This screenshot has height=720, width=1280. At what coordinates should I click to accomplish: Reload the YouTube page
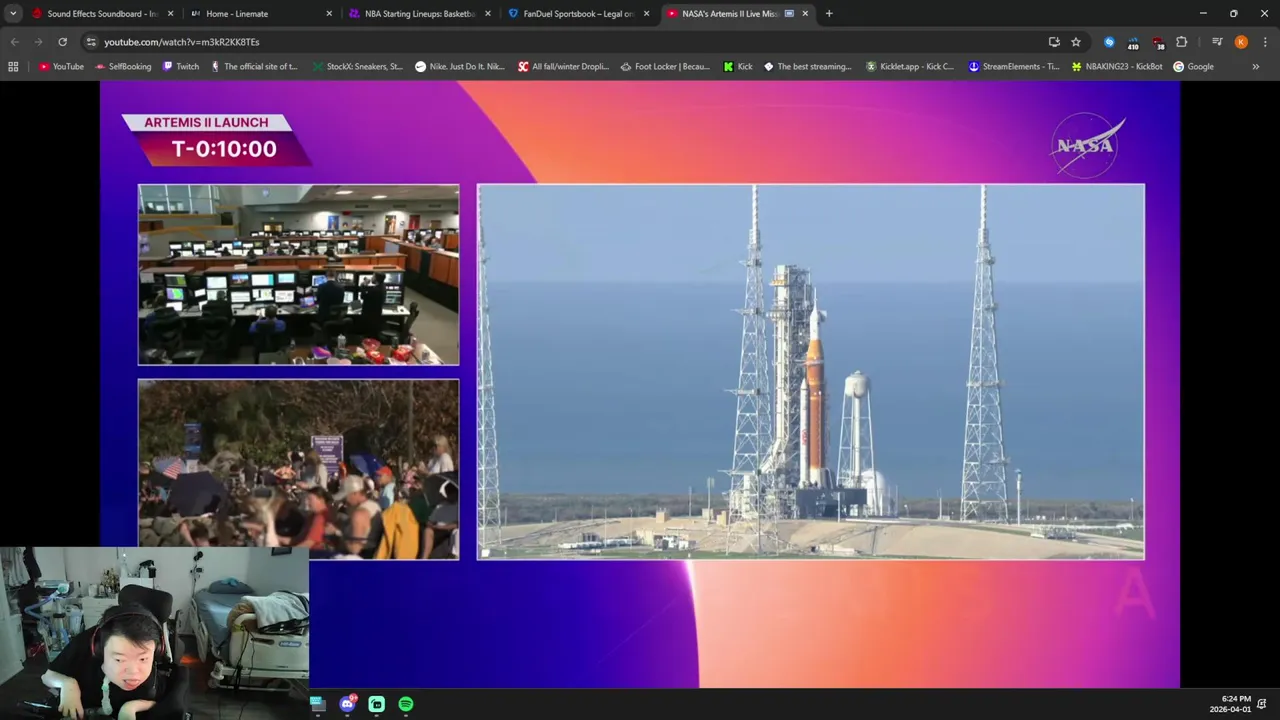tap(62, 42)
